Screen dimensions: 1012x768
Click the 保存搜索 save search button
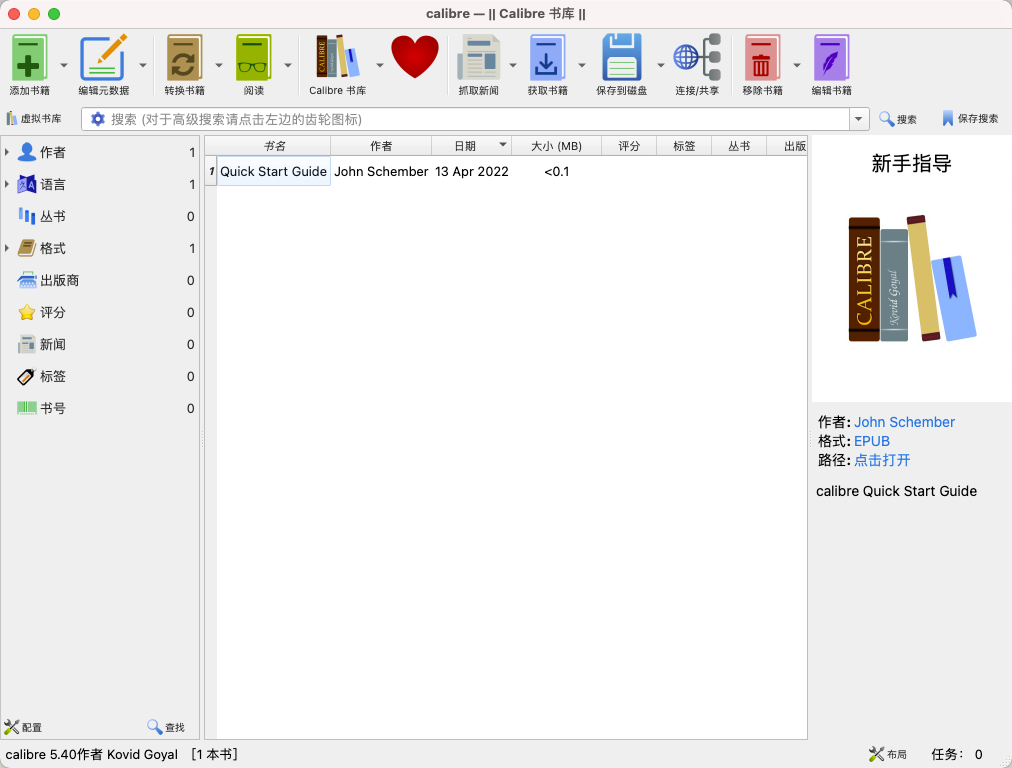click(x=970, y=119)
